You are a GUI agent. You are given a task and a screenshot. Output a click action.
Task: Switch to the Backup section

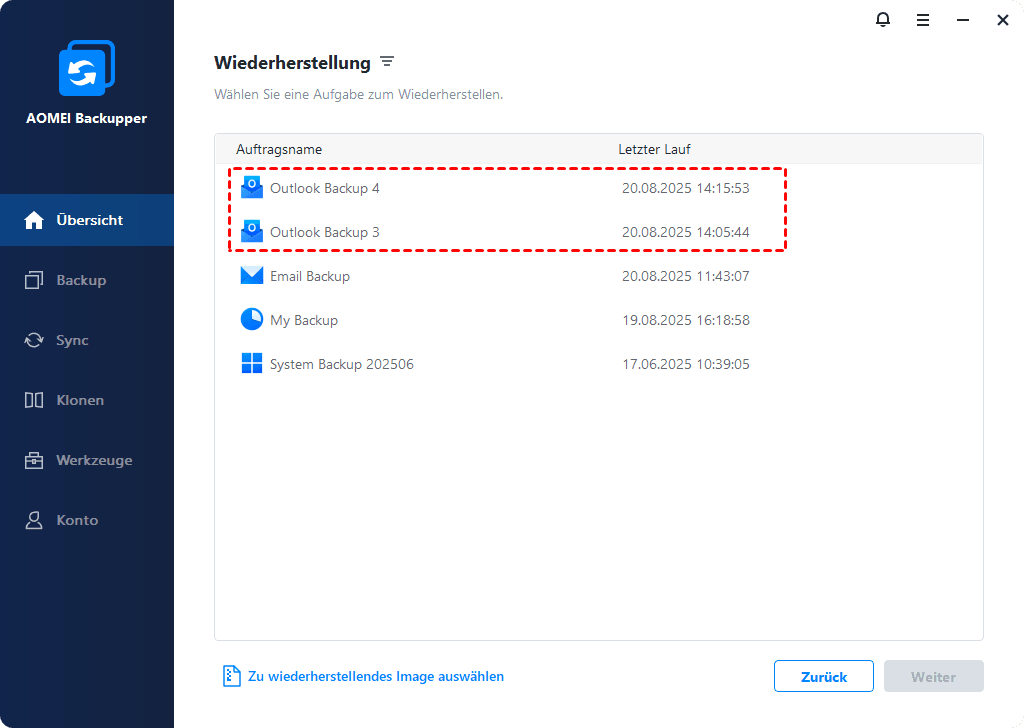point(87,280)
